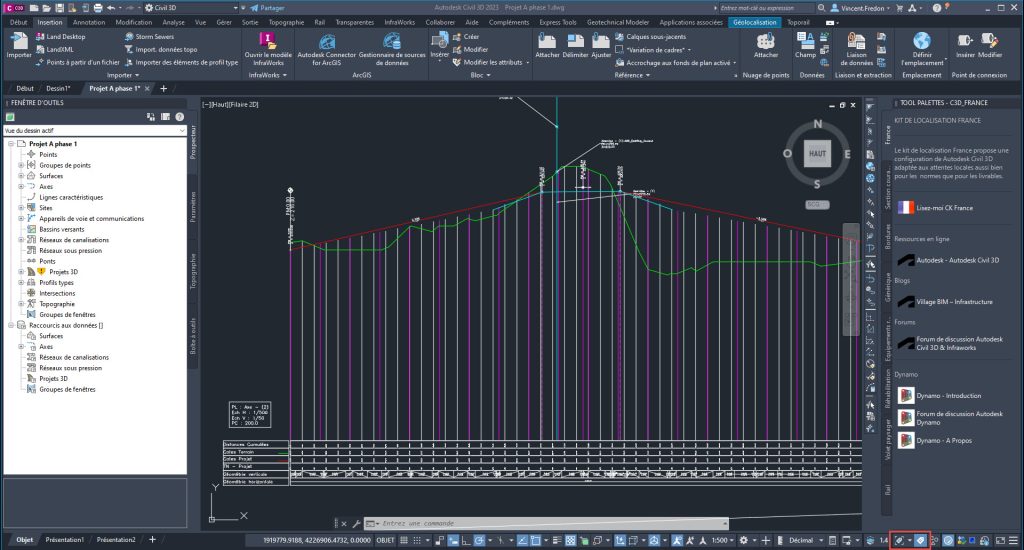Click Insérer in Point de connexion panel
The width and height of the screenshot is (1024, 550).
[965, 46]
